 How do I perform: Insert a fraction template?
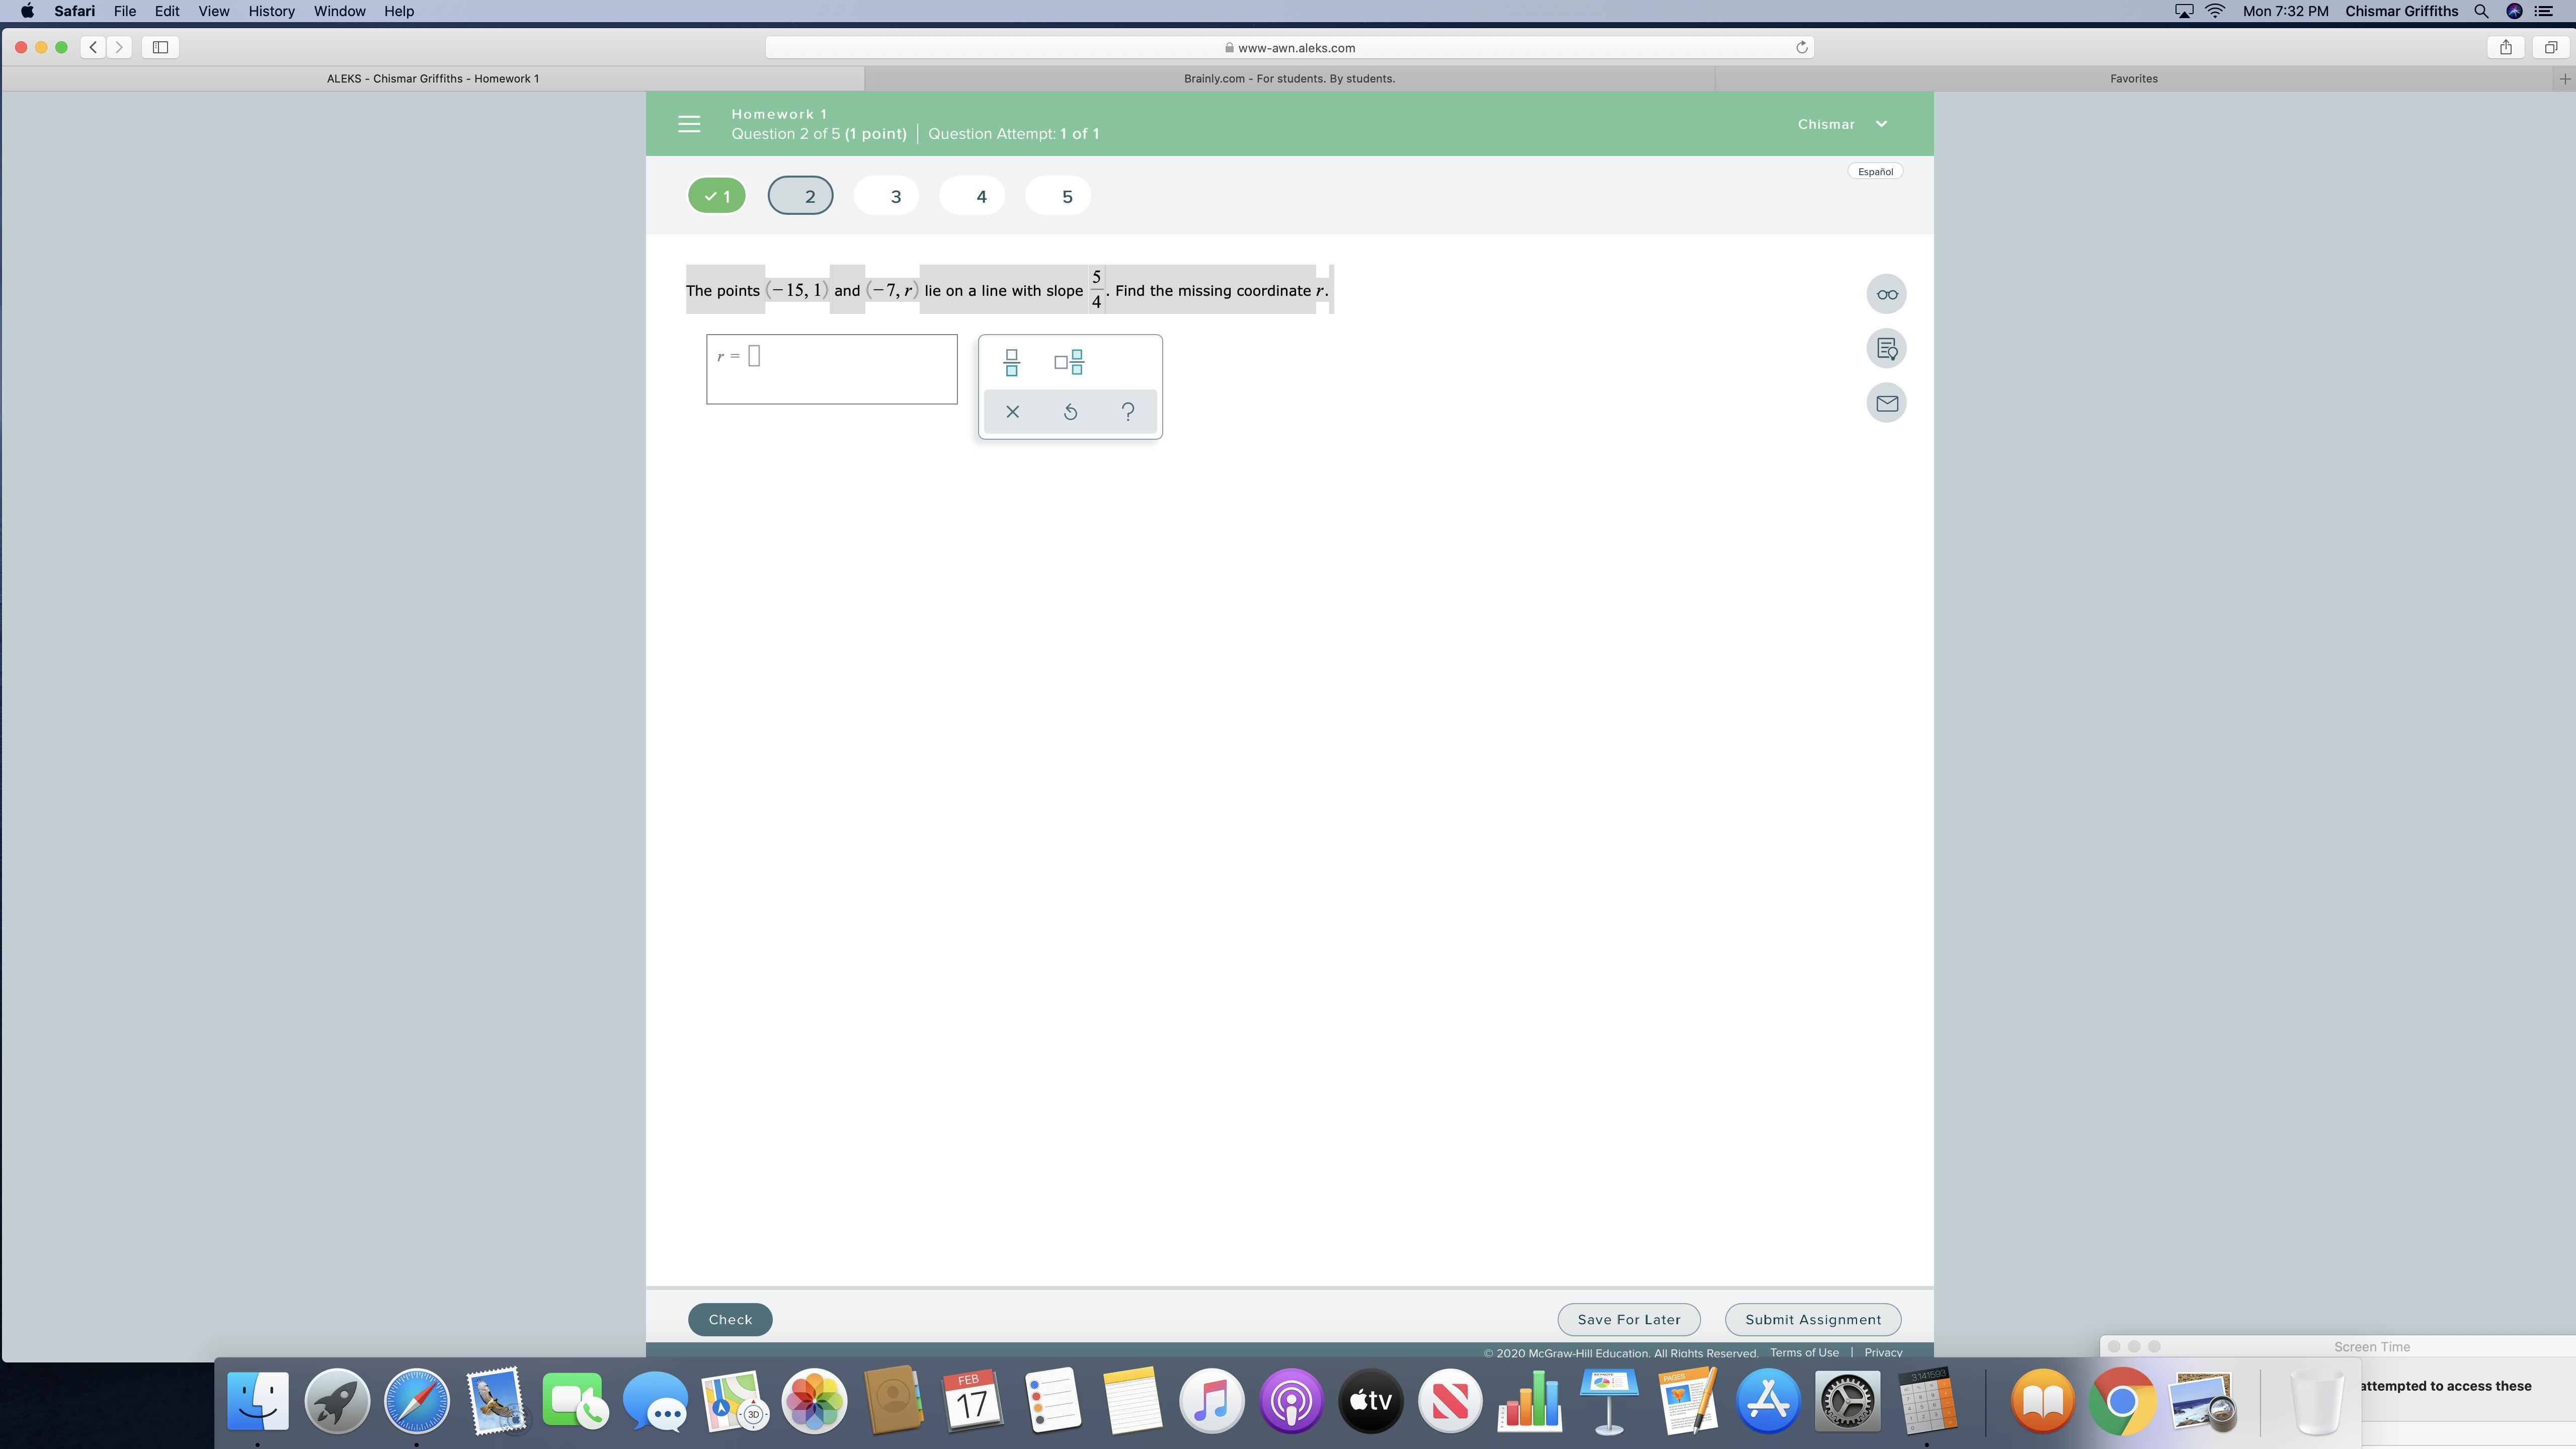pyautogui.click(x=1011, y=362)
